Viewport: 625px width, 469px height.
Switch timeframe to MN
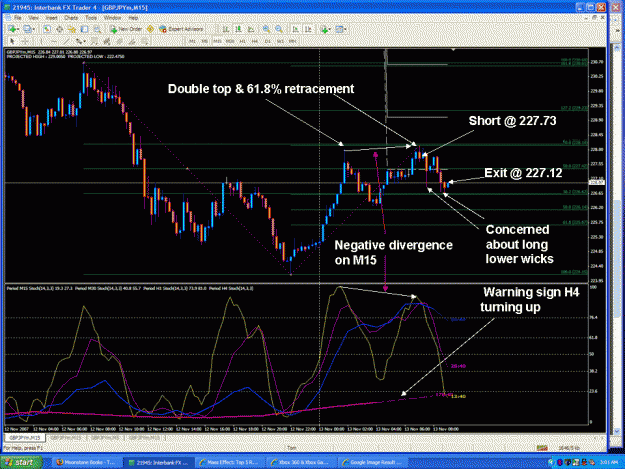[293, 41]
